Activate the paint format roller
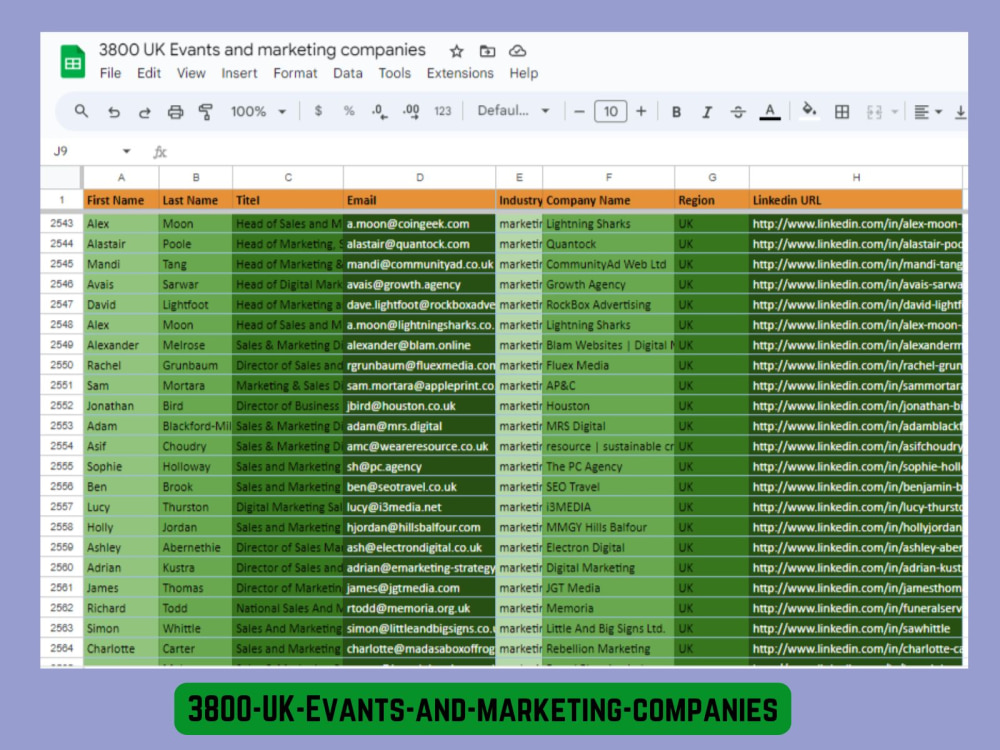 tap(205, 112)
